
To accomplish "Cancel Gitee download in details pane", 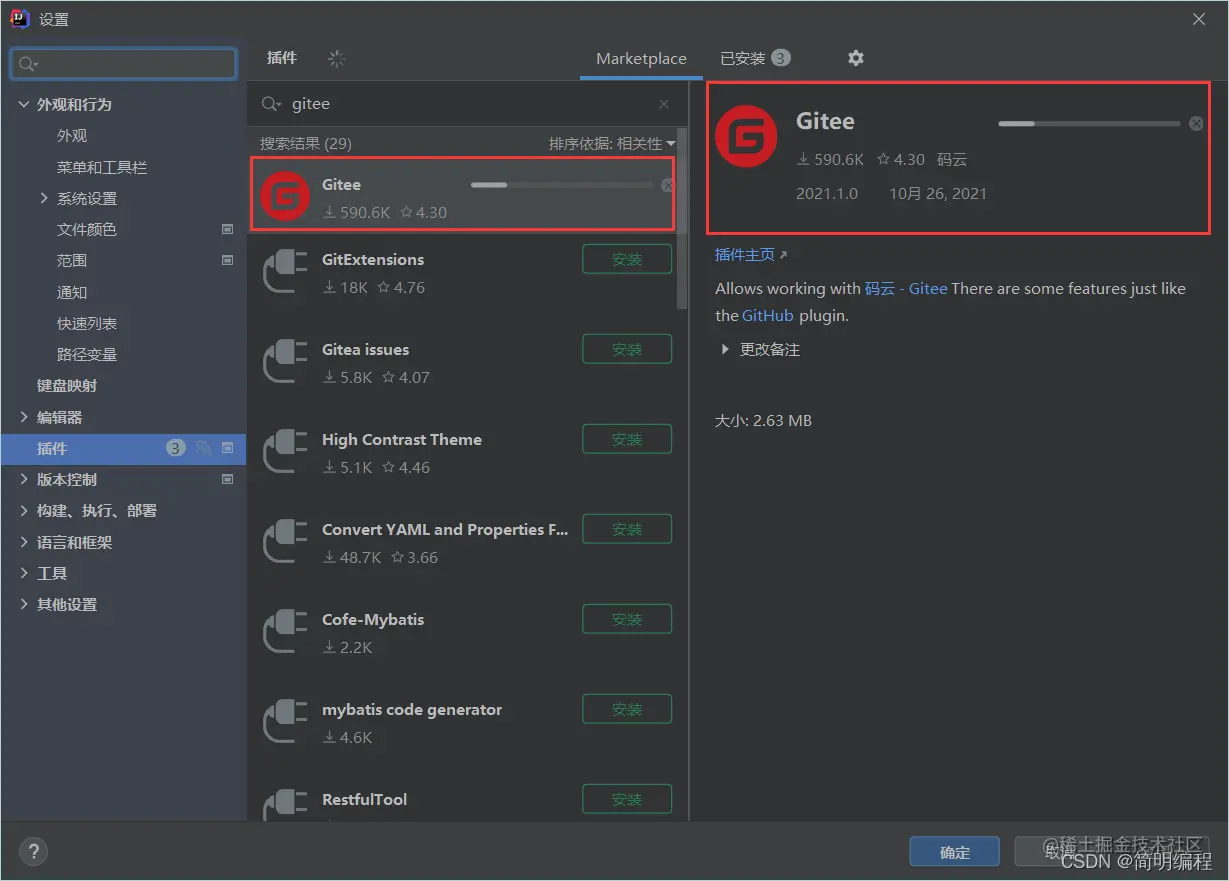I will click(1196, 123).
